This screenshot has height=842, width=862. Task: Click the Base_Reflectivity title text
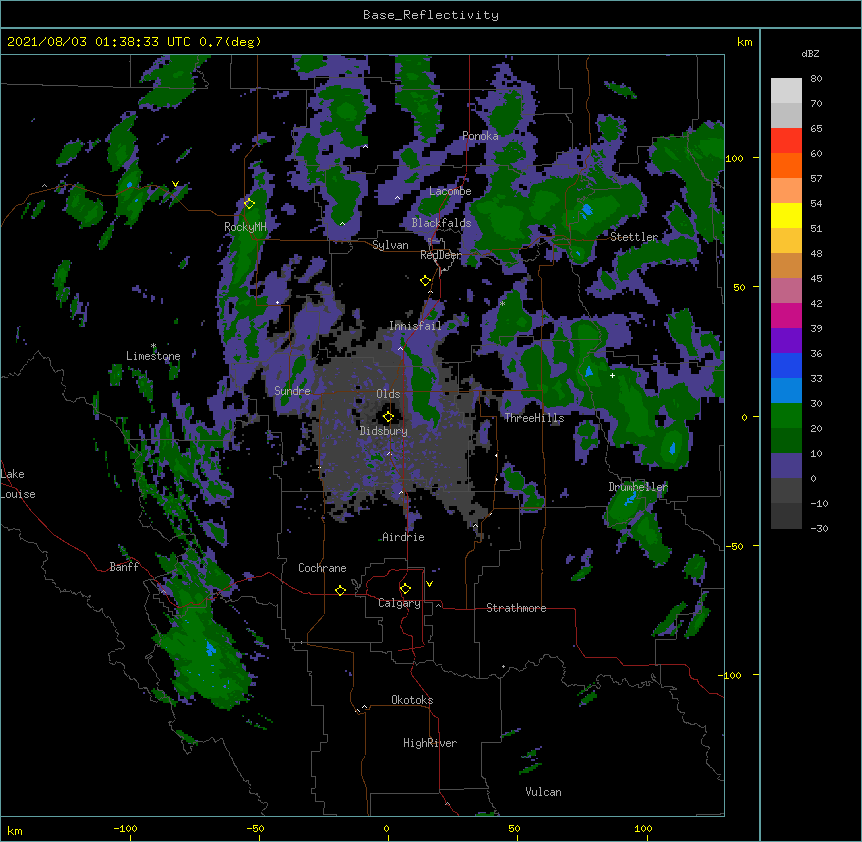pos(431,15)
